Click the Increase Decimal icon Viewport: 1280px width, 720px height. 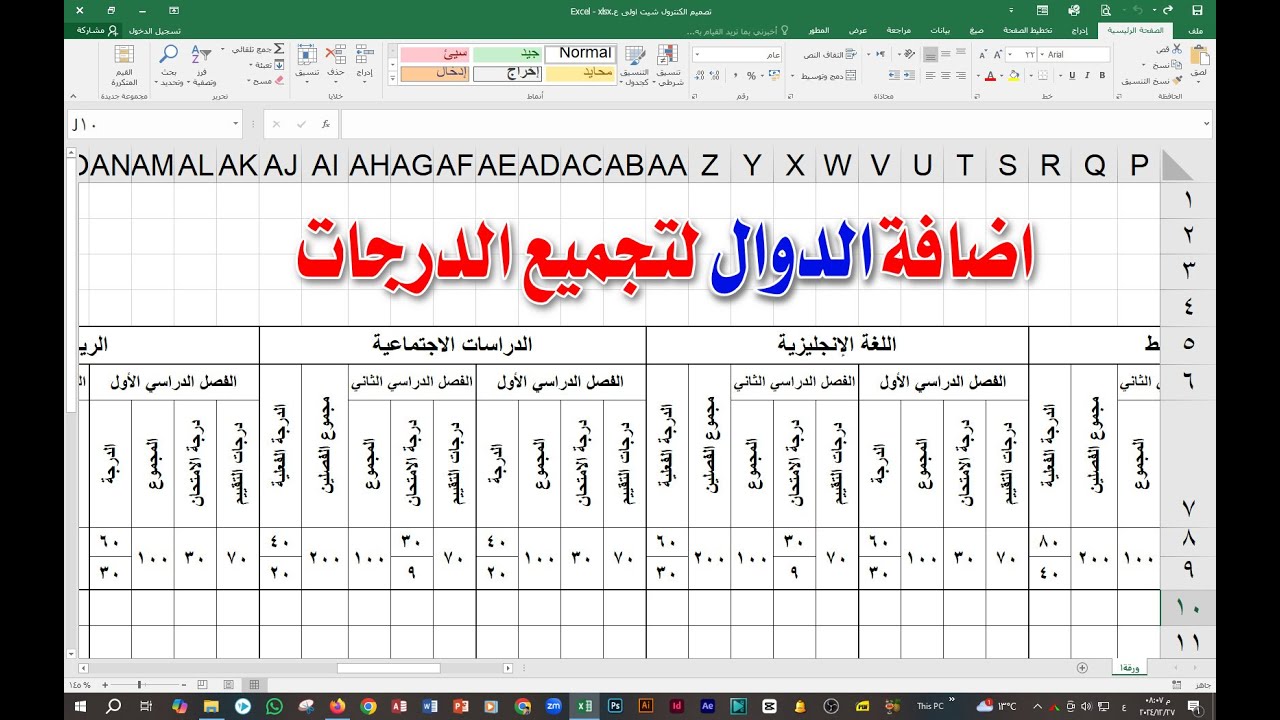715,76
